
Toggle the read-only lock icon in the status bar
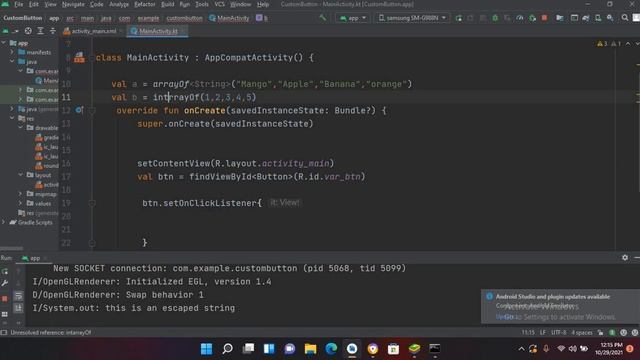click(600, 333)
